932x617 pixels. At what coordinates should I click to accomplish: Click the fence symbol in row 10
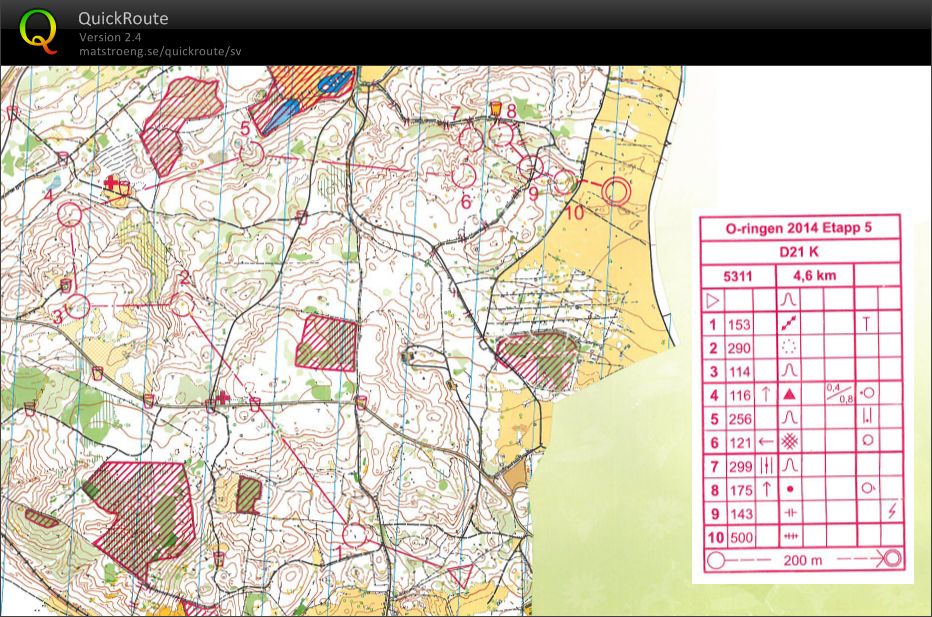click(790, 536)
